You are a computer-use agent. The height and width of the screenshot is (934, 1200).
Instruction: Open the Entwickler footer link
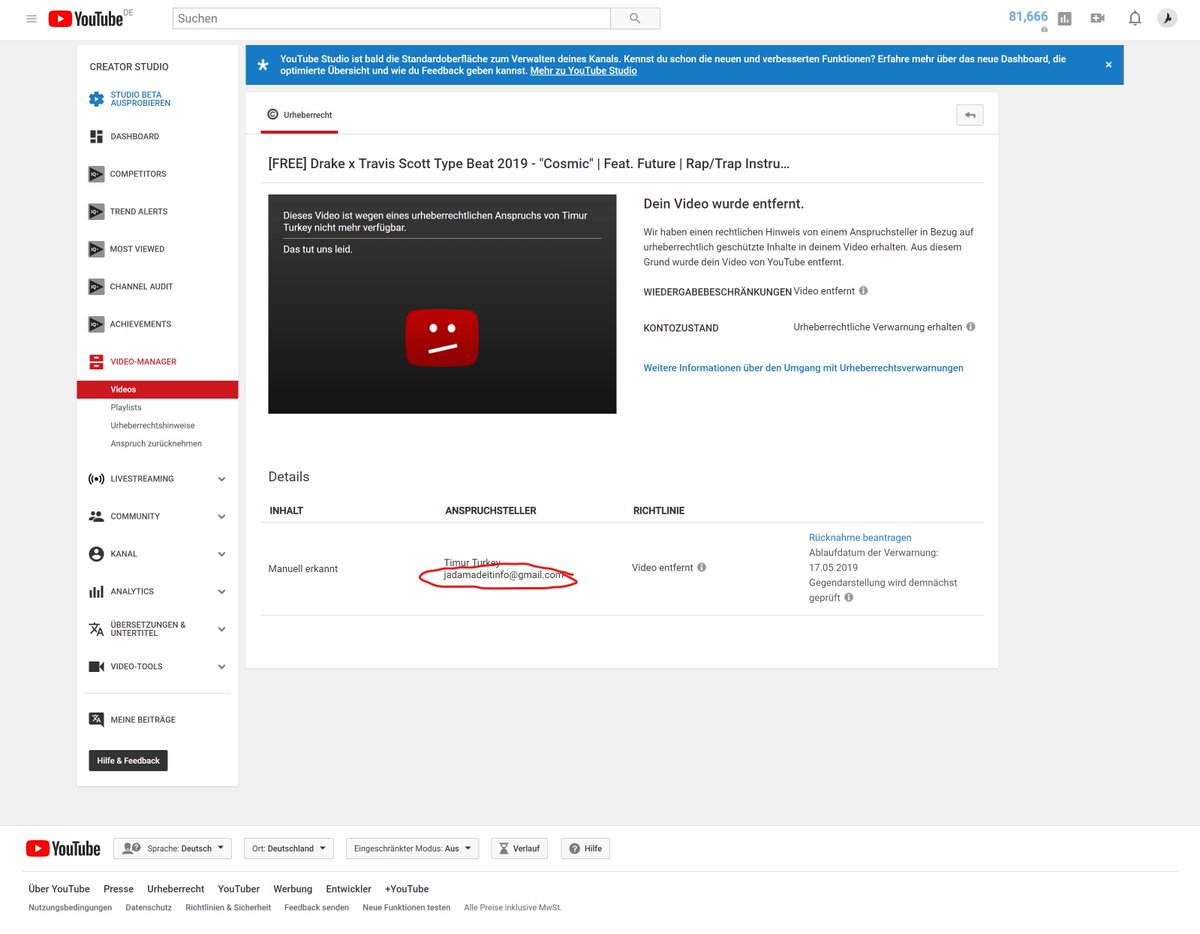tap(348, 889)
